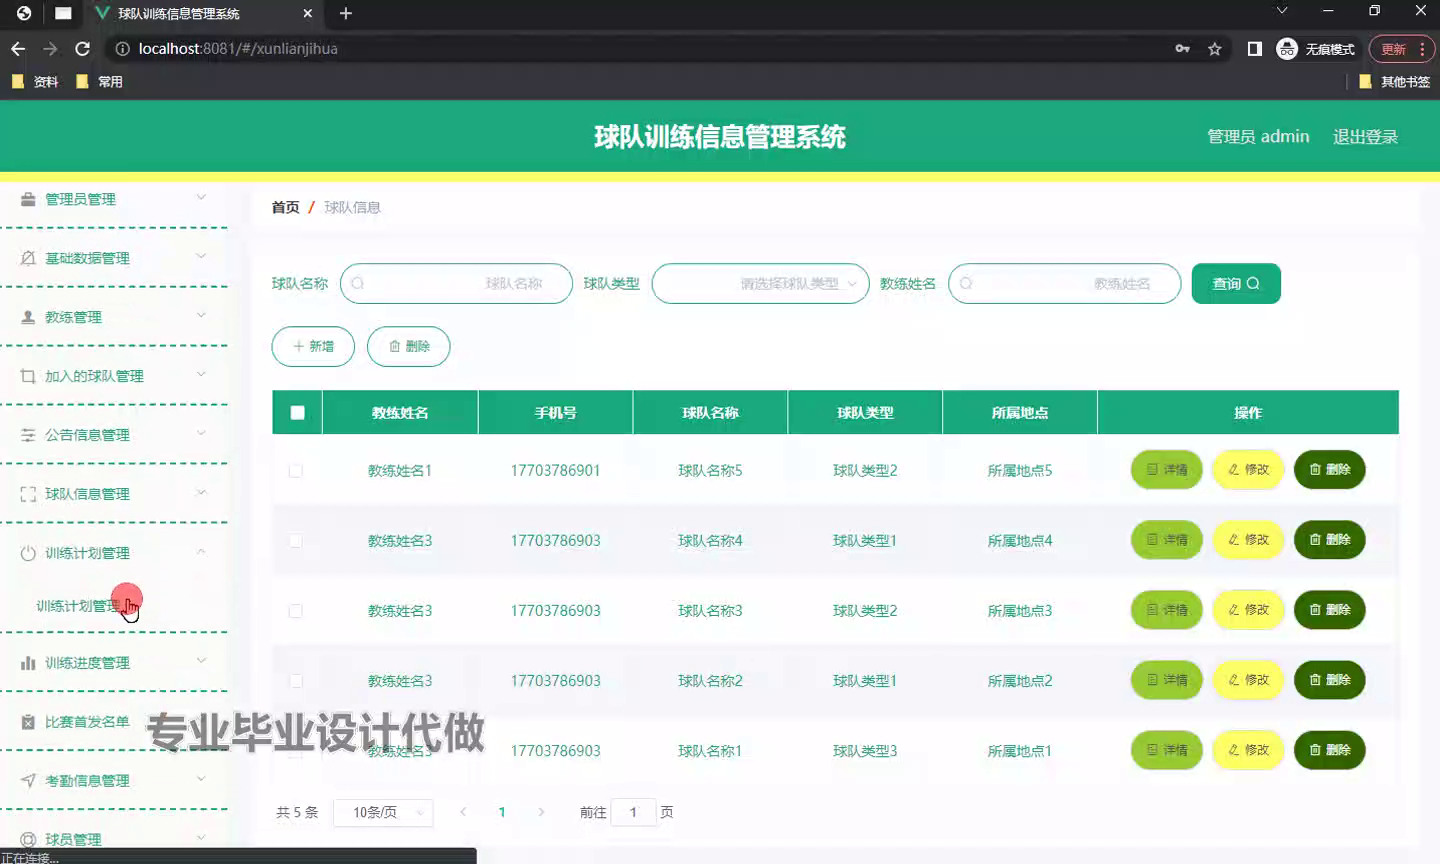Click the icon next to 基础数据管理
The height and width of the screenshot is (864, 1440).
pos(28,258)
